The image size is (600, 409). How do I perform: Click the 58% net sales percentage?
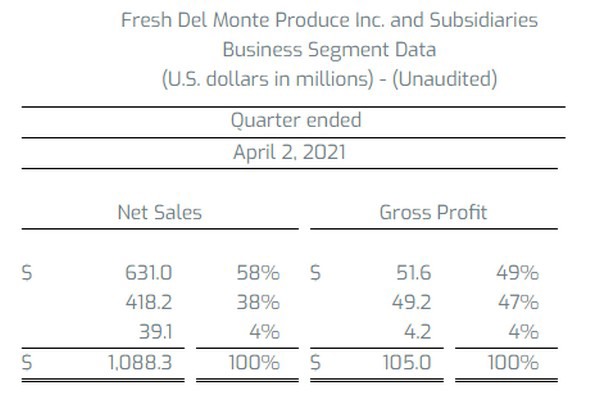(x=258, y=272)
